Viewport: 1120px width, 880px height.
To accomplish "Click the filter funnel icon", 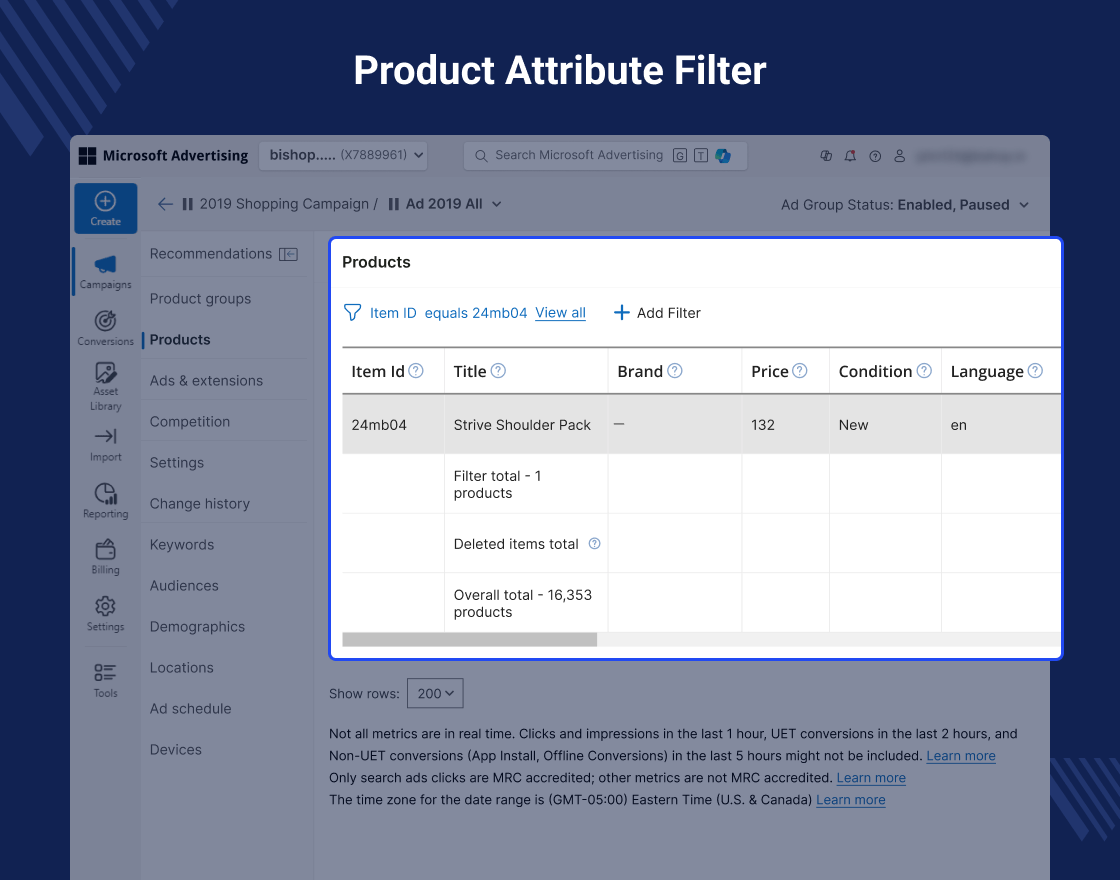I will tap(352, 312).
